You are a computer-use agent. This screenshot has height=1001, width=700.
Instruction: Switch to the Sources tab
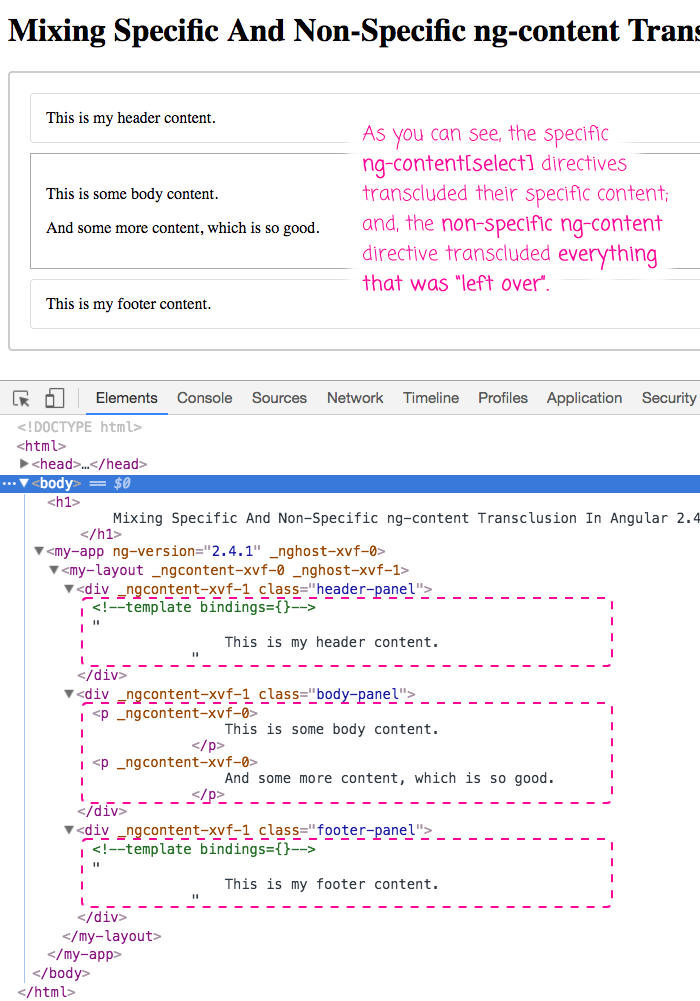point(279,398)
